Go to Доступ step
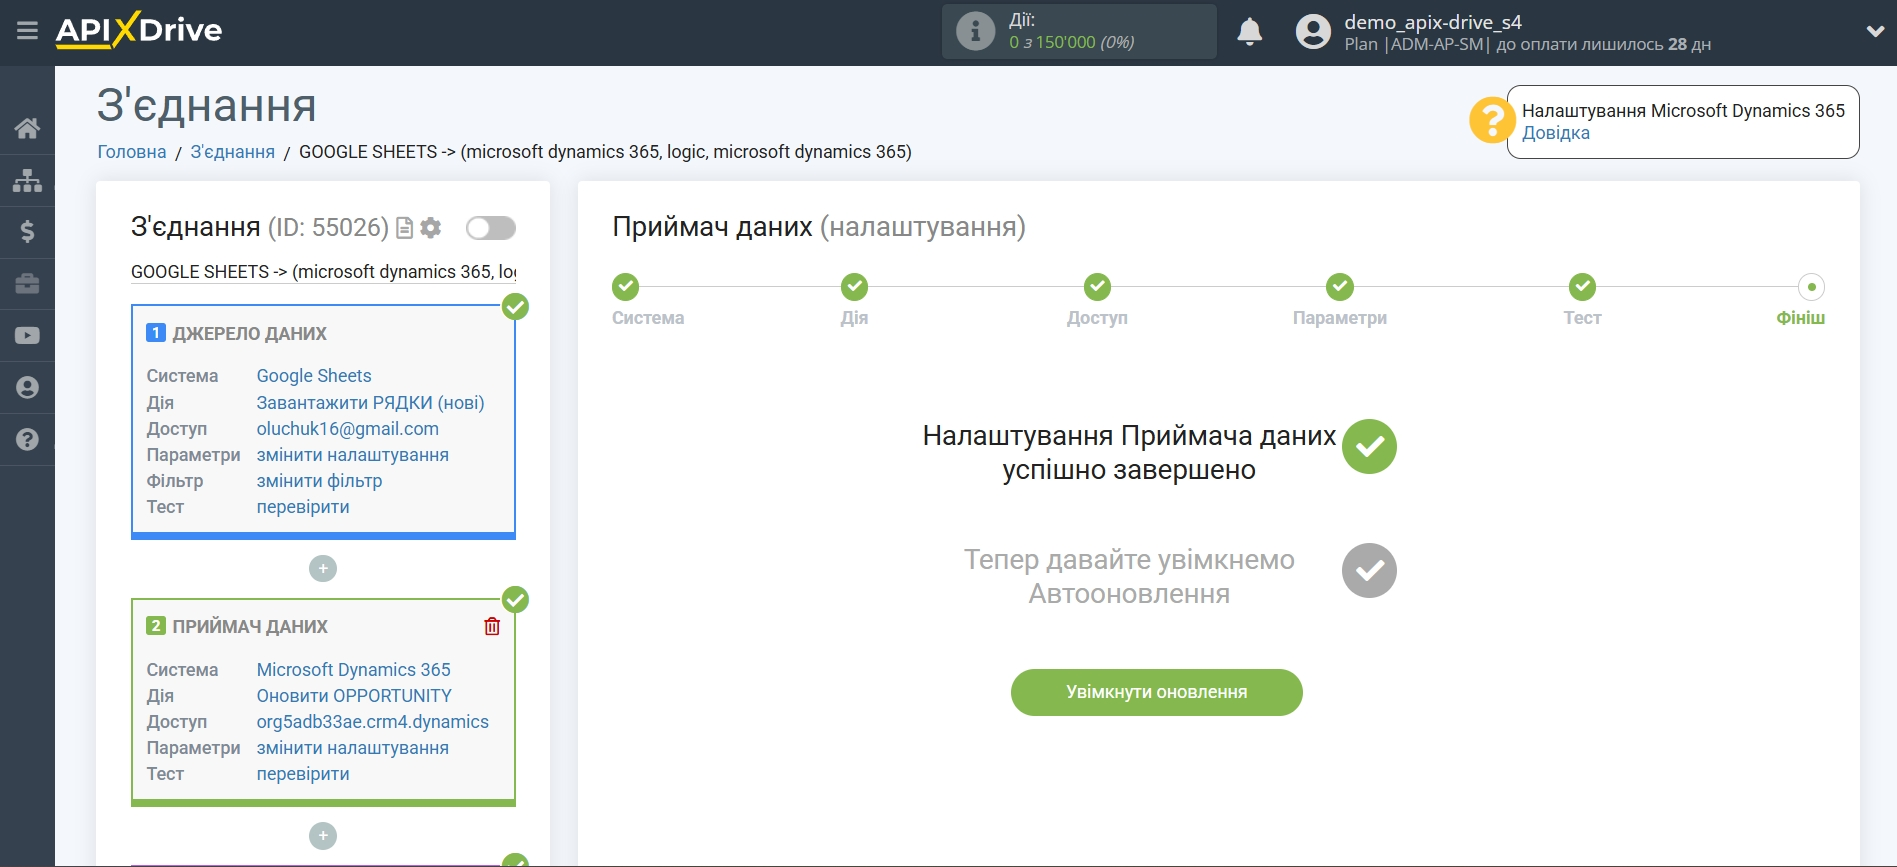The image size is (1897, 867). 1098,288
